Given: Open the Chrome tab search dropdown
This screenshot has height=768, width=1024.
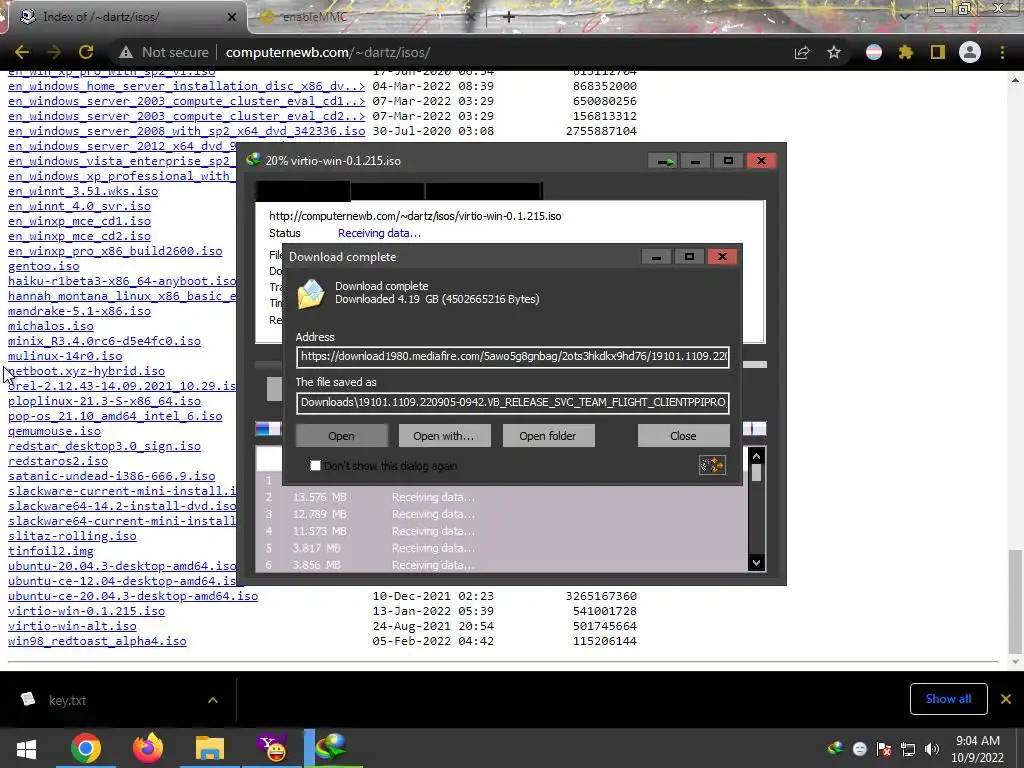Looking at the screenshot, I should tap(905, 16).
